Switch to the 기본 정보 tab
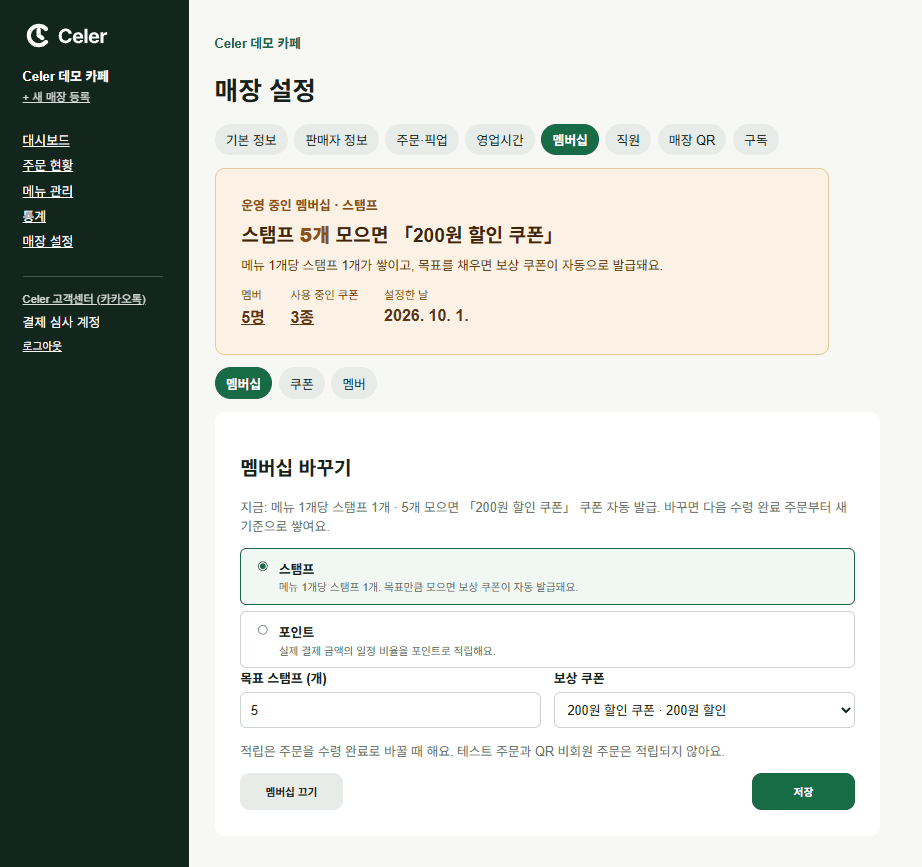Viewport: 922px width, 867px height. point(251,140)
